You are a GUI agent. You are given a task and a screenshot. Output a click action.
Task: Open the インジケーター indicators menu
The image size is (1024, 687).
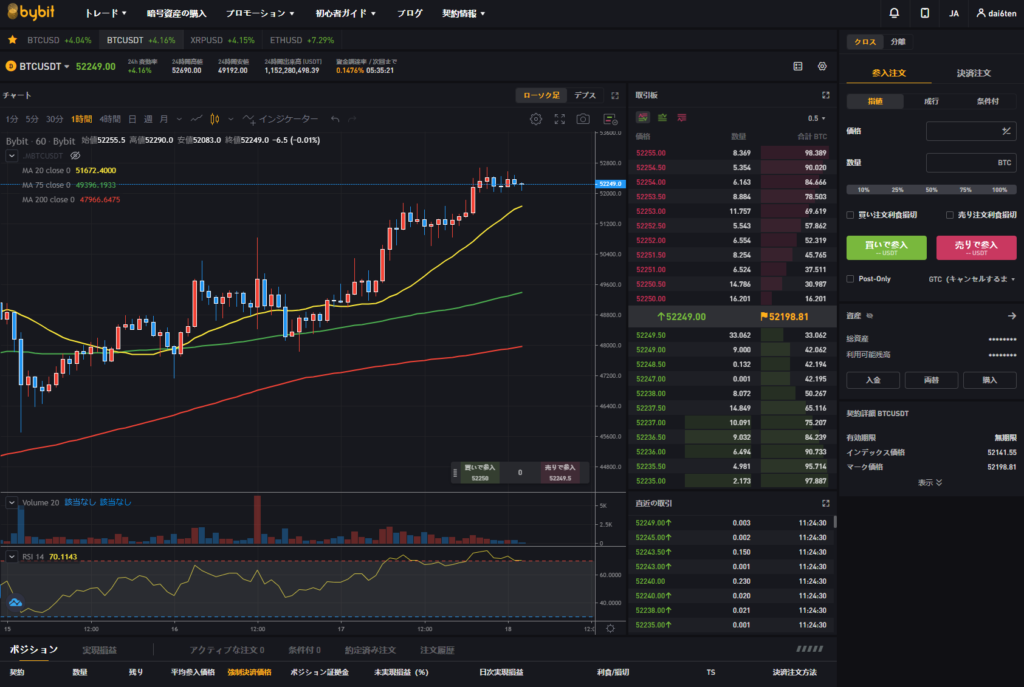[x=280, y=119]
